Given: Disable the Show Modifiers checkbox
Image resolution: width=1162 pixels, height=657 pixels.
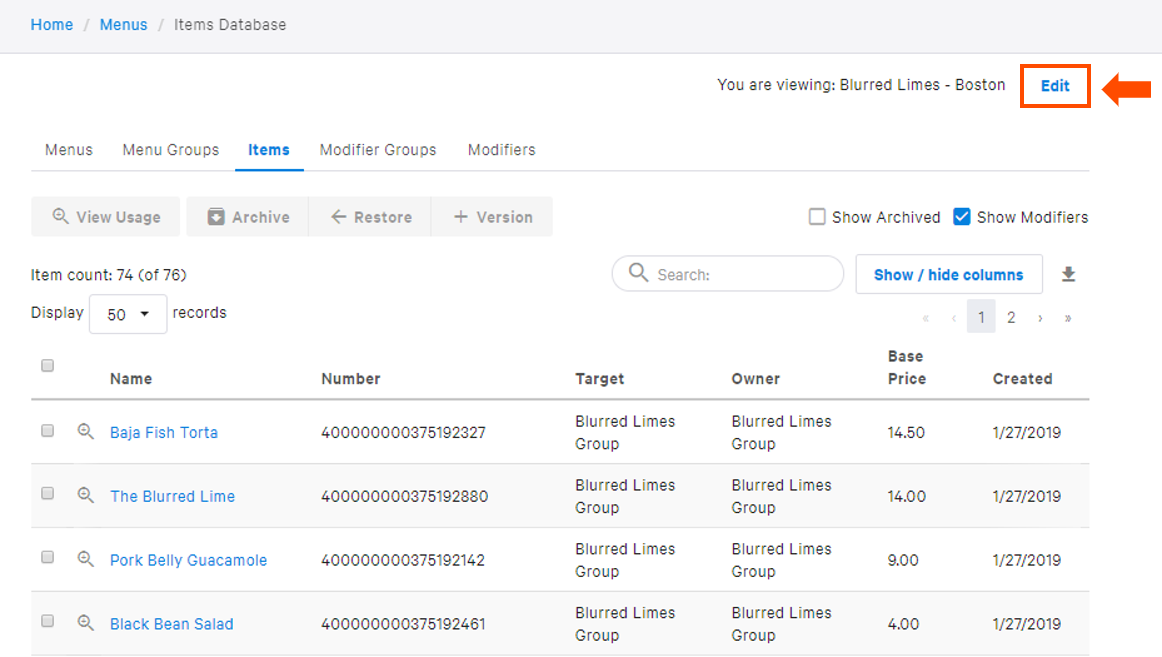Looking at the screenshot, I should click(x=961, y=216).
